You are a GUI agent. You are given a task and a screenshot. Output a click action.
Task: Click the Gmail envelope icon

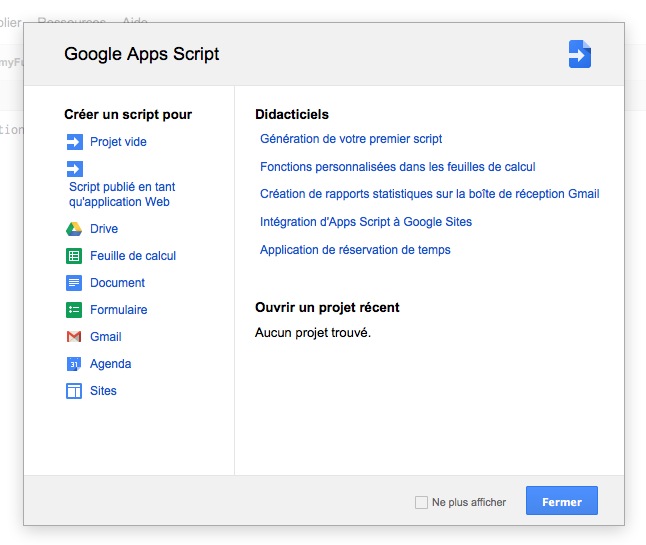[74, 337]
